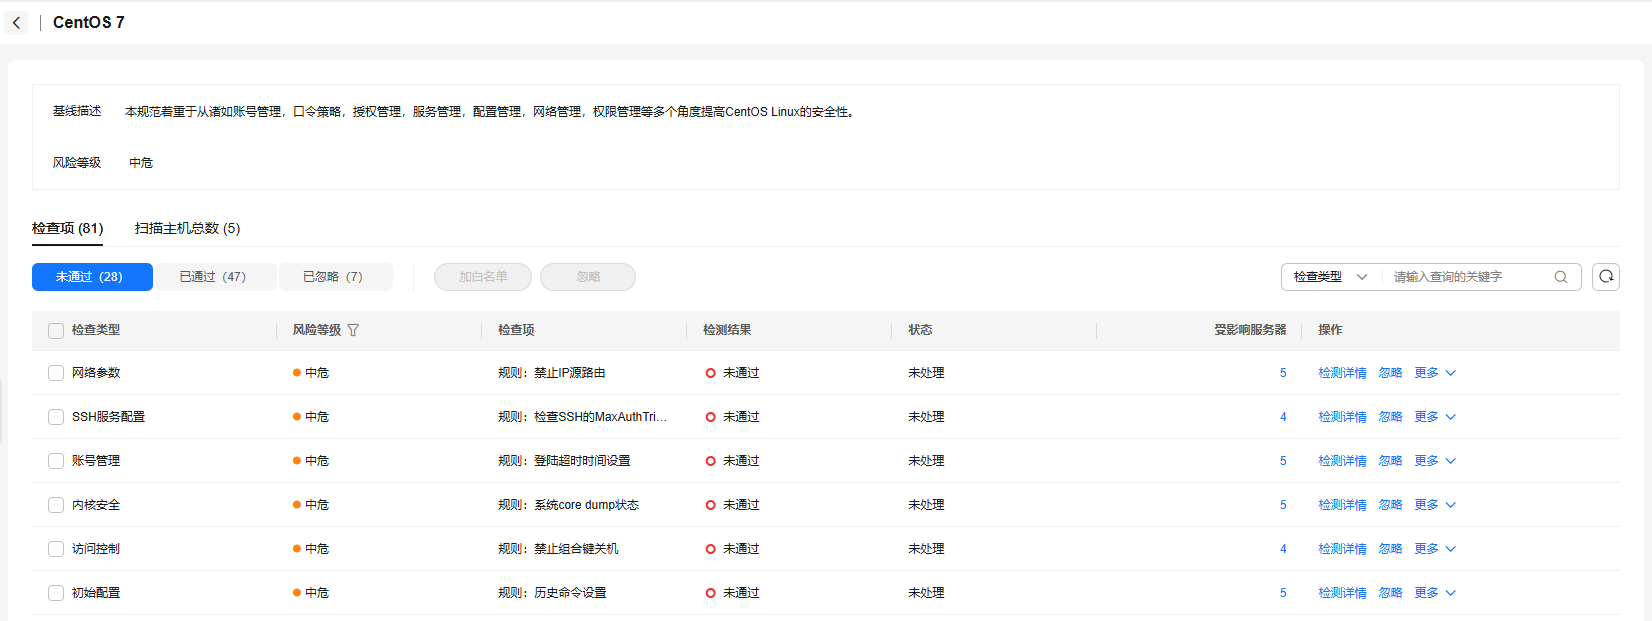Open the 风险等级 filter funnel icon
1652x621 pixels.
click(x=353, y=330)
